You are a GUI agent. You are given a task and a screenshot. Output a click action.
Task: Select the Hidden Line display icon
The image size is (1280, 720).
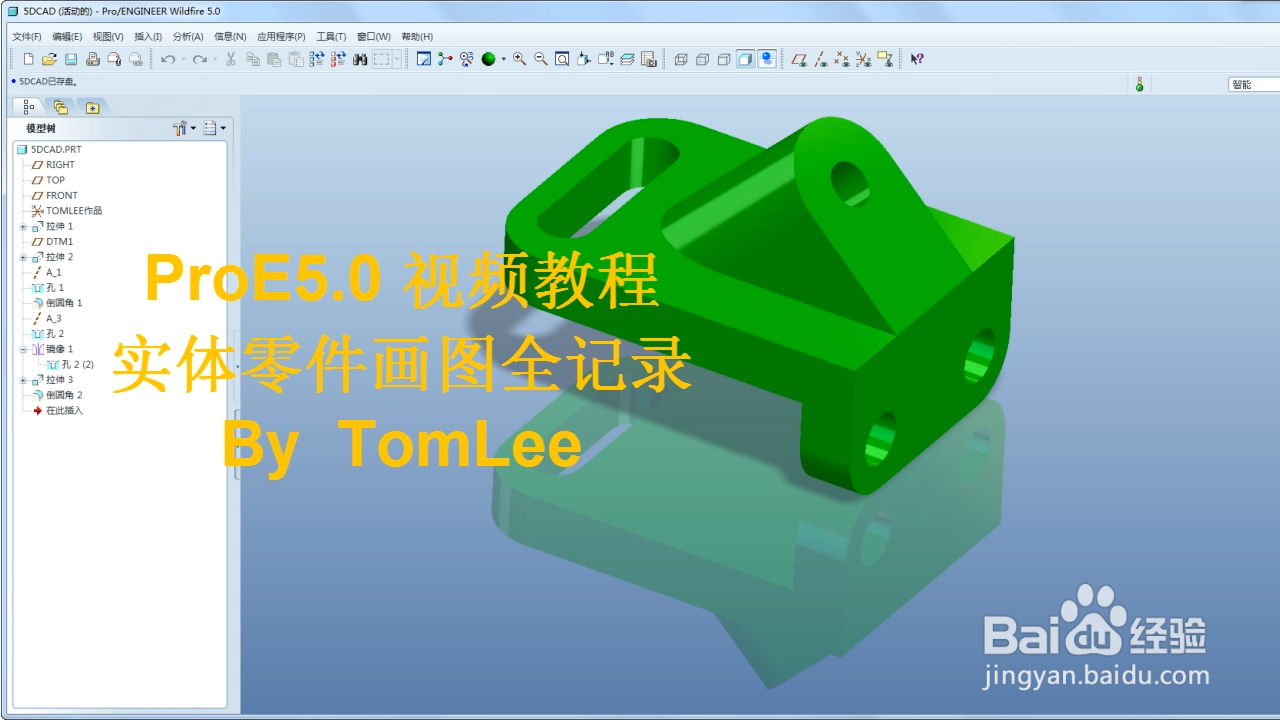click(702, 59)
